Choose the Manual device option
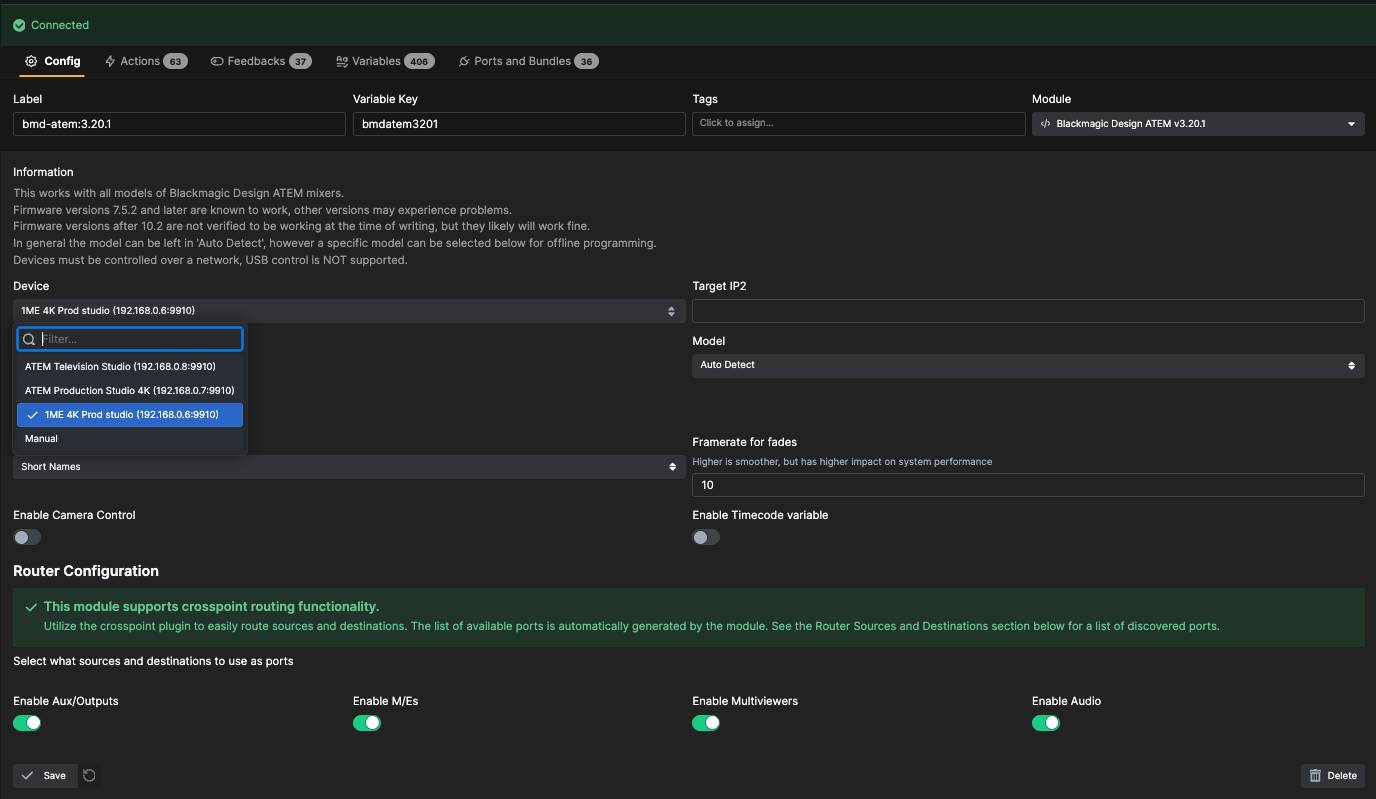 tap(130, 438)
